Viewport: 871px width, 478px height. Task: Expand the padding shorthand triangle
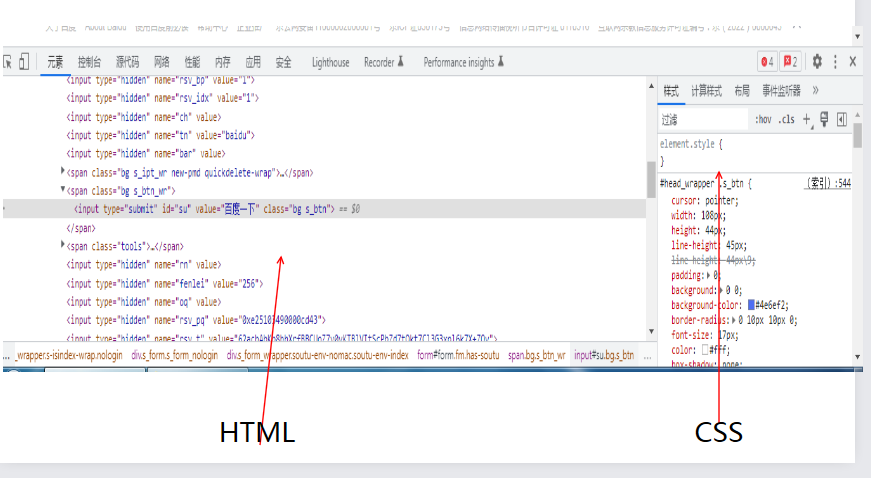point(708,275)
